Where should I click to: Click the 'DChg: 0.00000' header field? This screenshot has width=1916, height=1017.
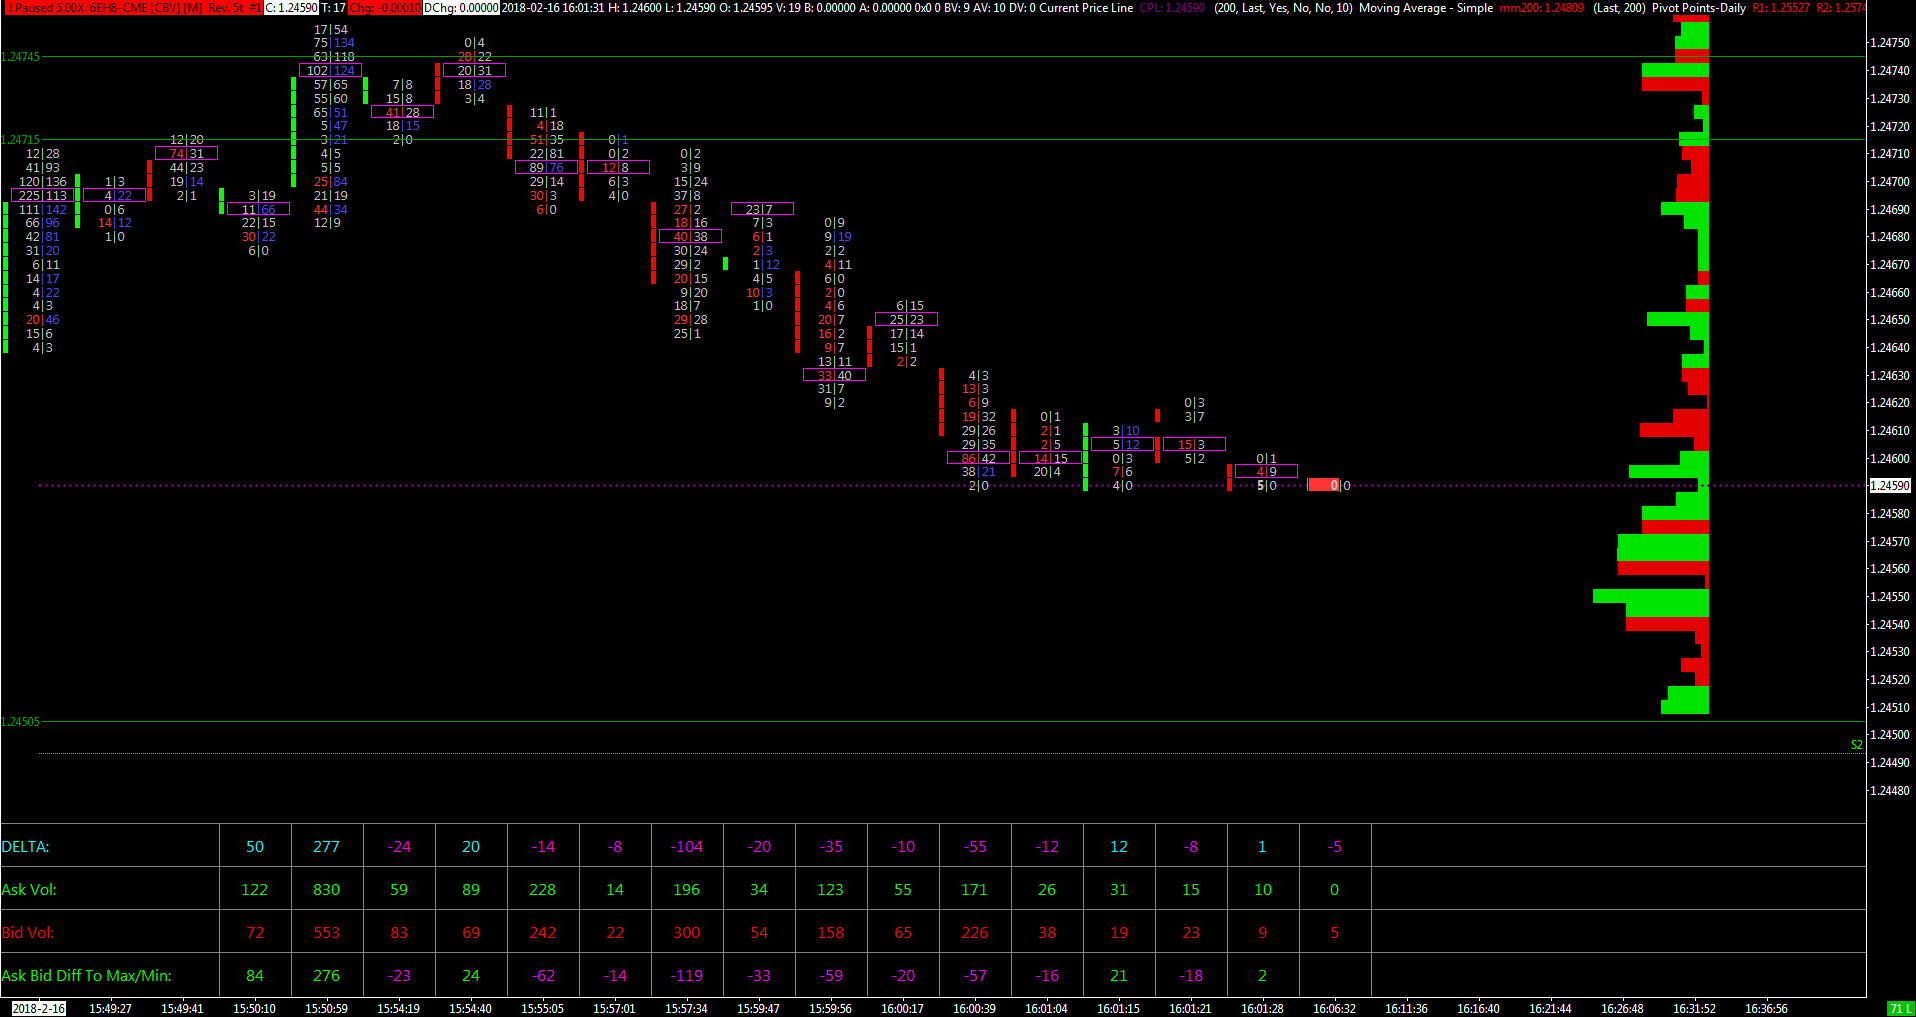click(x=461, y=8)
